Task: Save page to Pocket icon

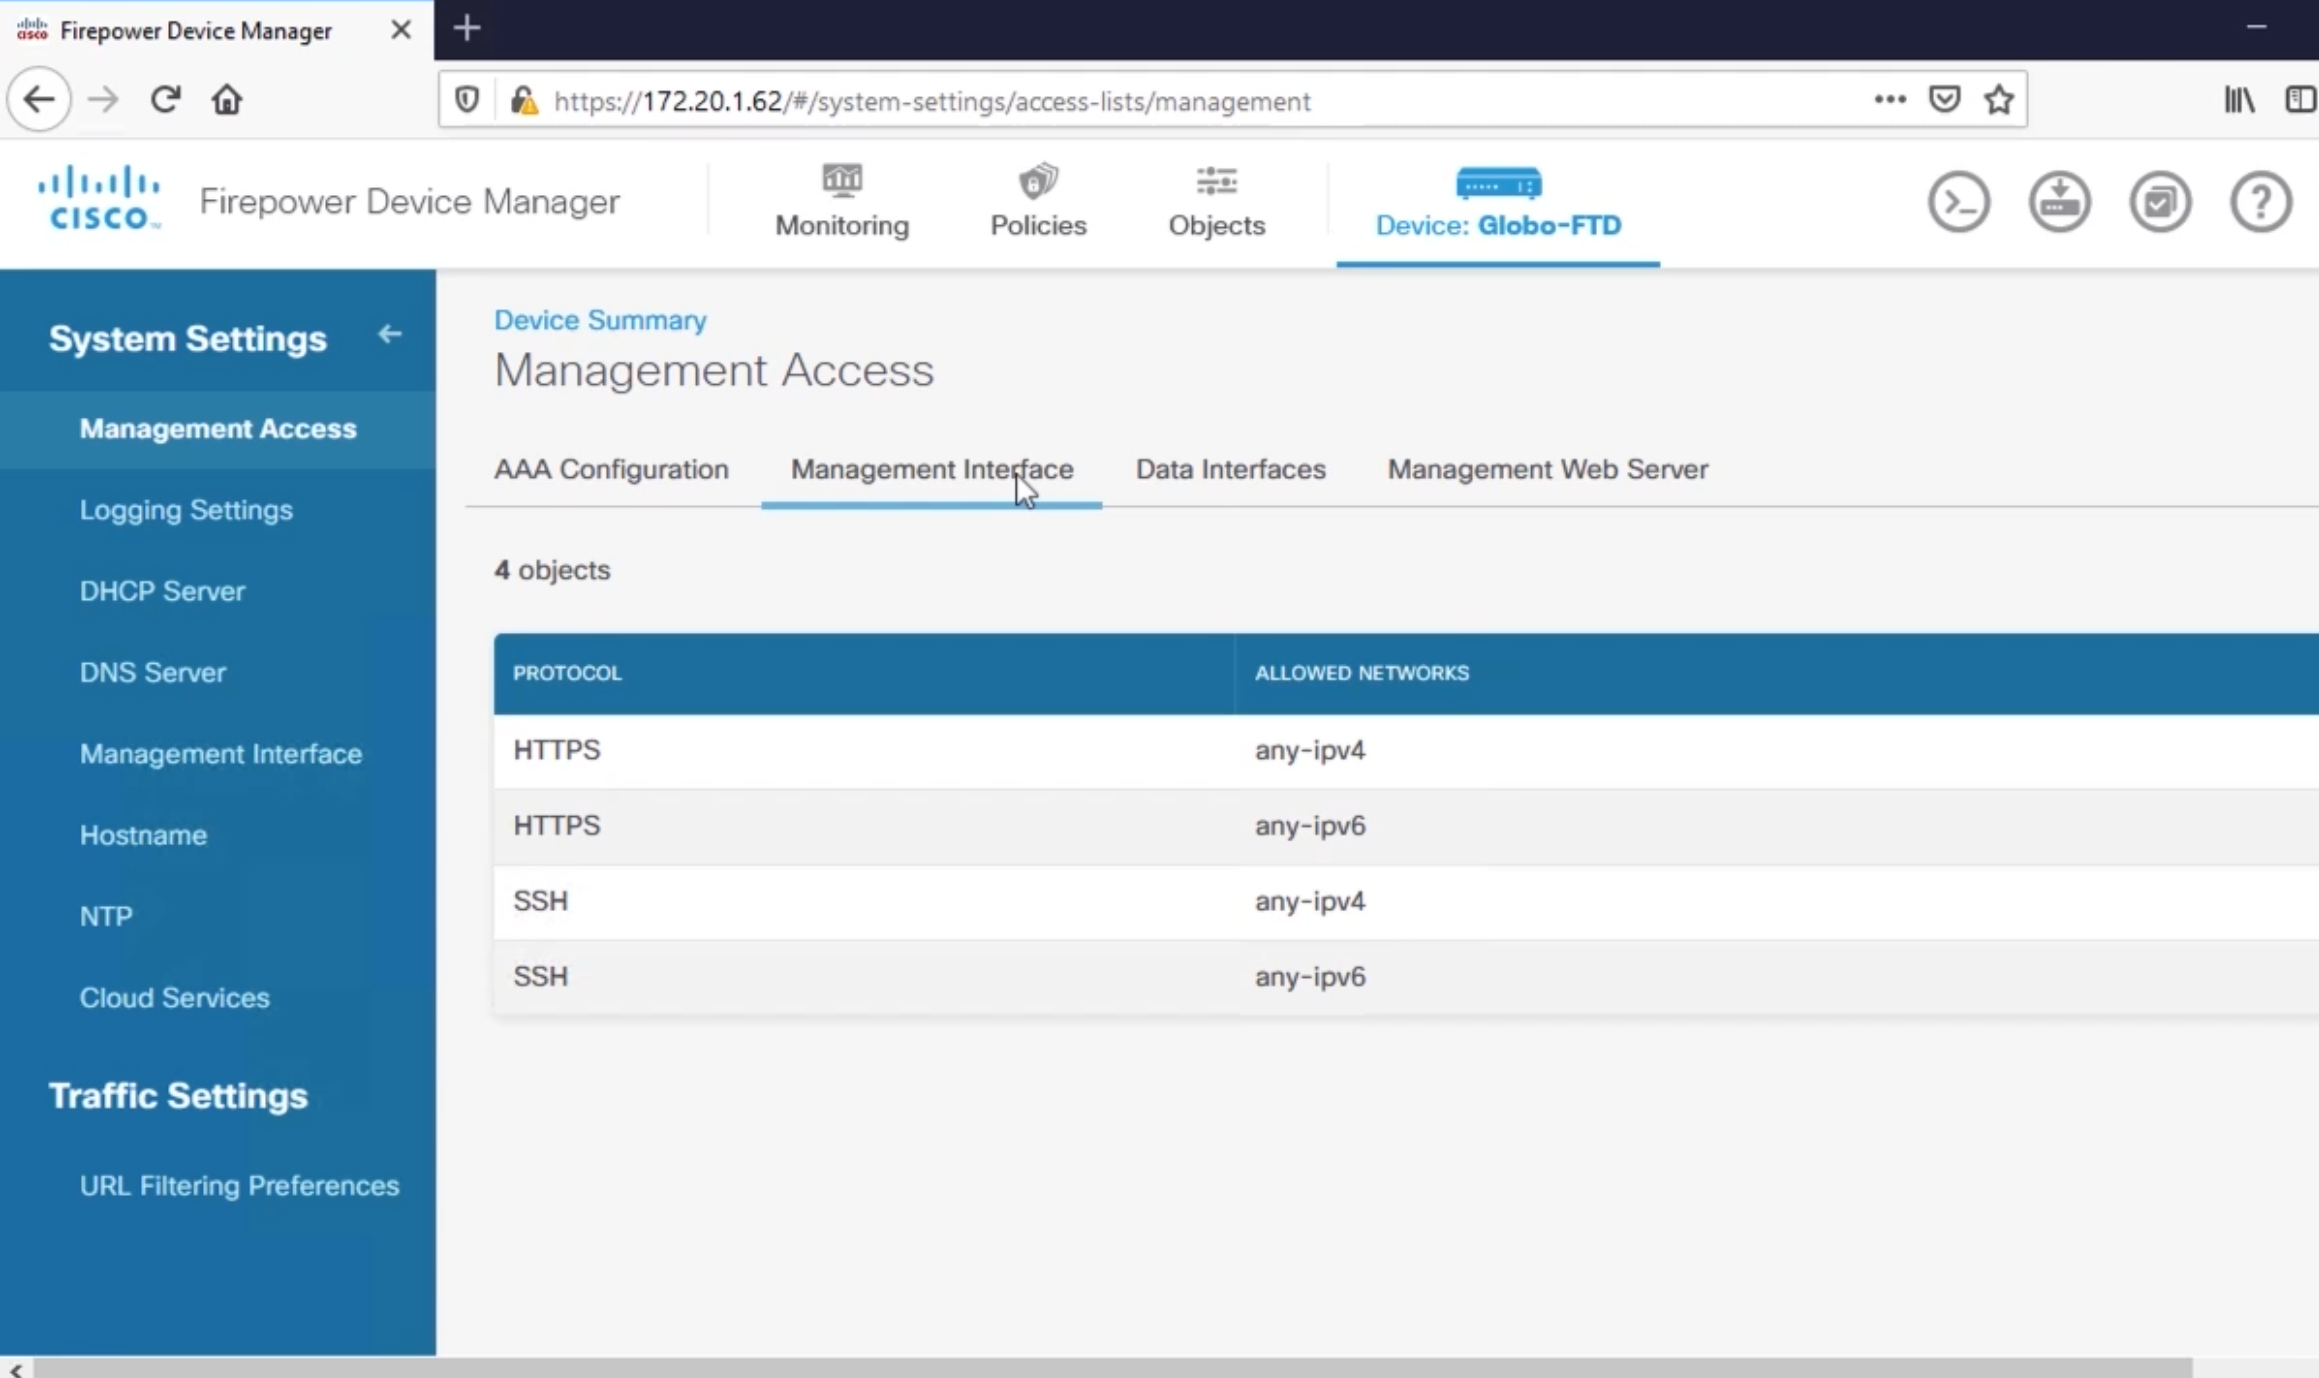Action: [x=1944, y=99]
